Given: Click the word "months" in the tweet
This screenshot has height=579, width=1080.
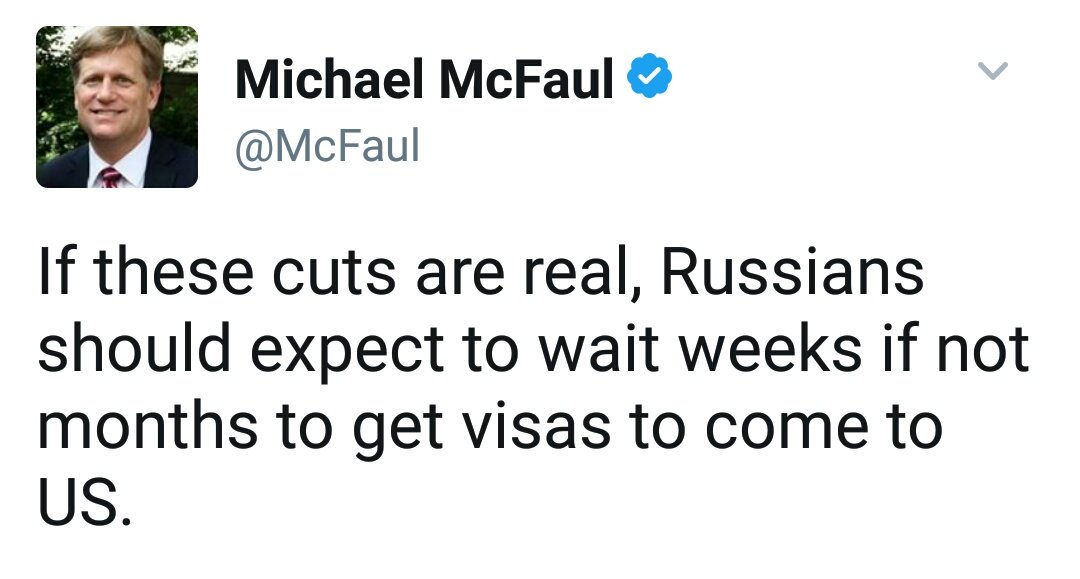Looking at the screenshot, I should click(x=148, y=425).
